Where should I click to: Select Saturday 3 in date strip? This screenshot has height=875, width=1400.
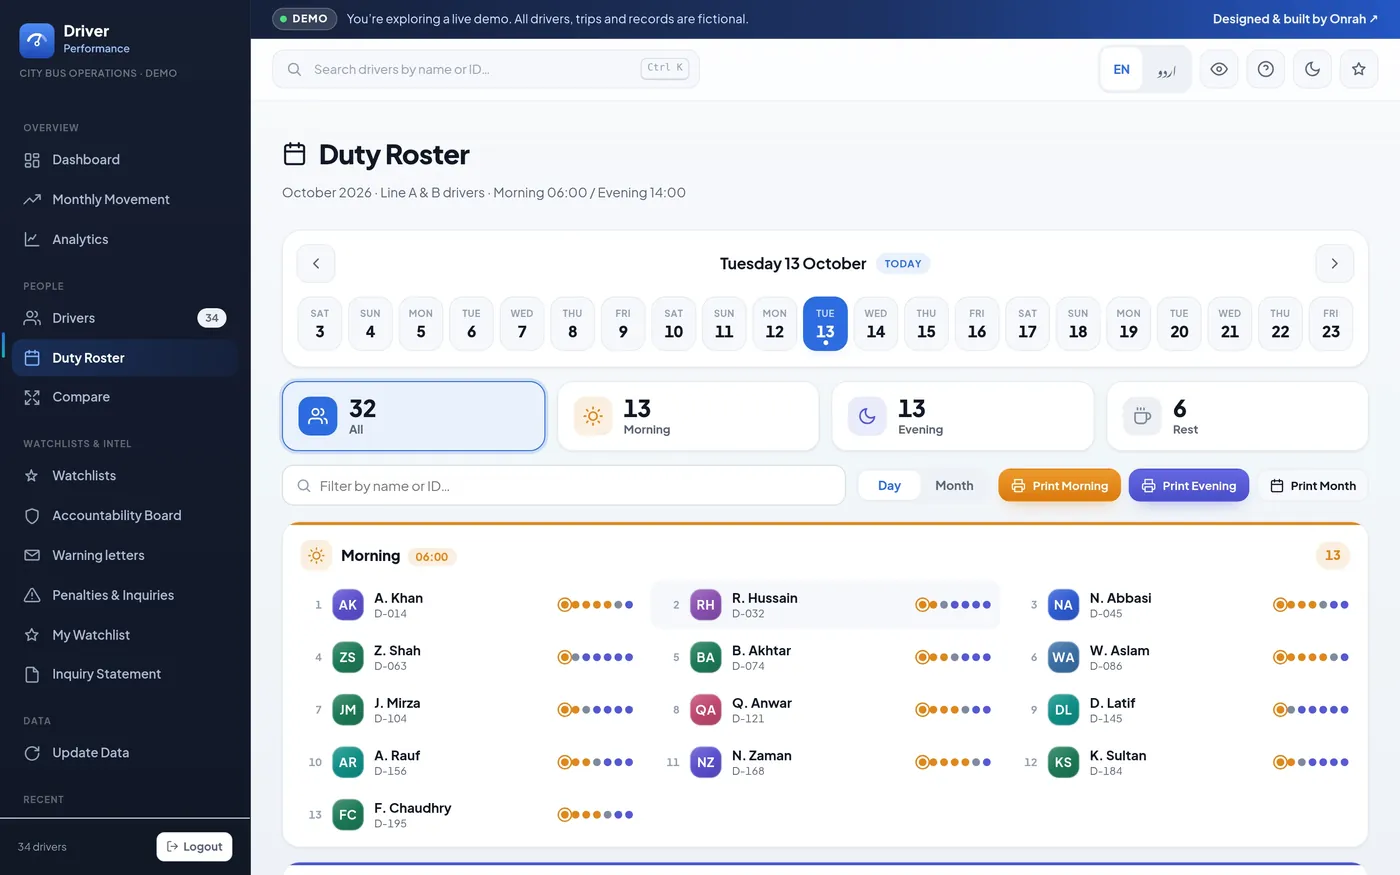pos(320,324)
